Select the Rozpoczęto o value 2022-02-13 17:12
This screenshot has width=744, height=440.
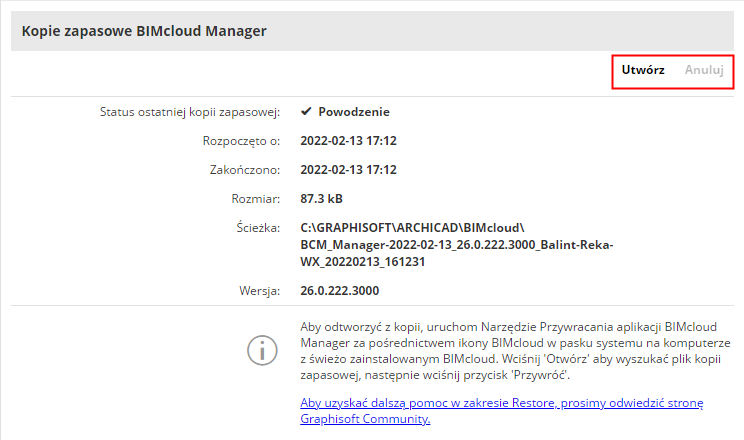(x=348, y=141)
